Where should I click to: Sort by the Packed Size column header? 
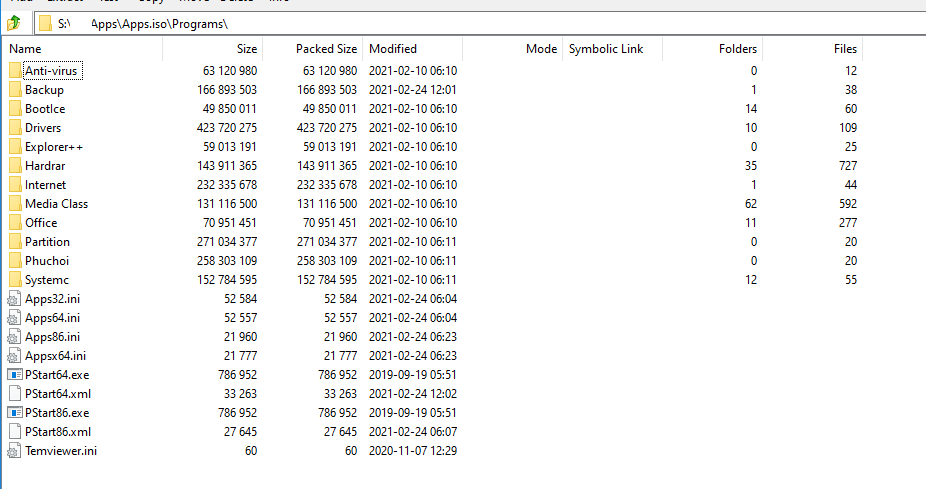pyautogui.click(x=312, y=49)
